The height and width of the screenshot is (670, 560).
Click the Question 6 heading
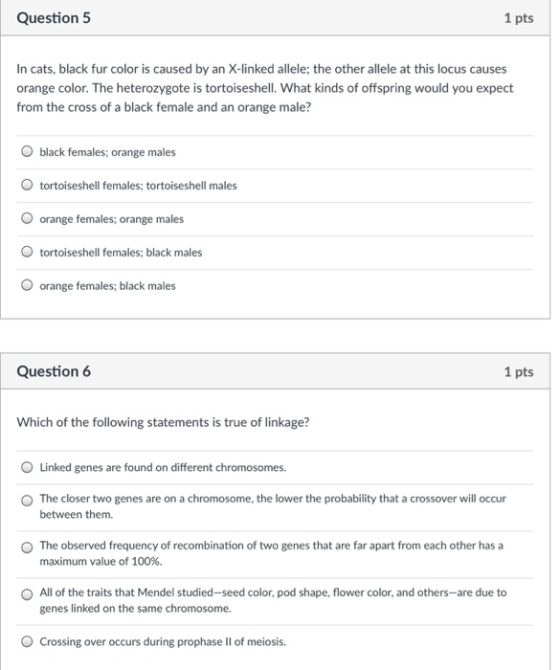coord(53,371)
